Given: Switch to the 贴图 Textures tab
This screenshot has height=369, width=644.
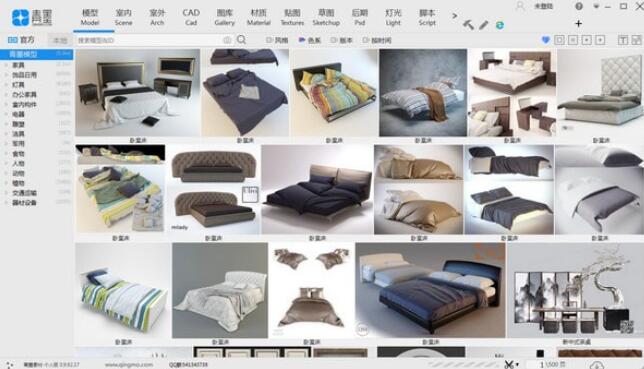Looking at the screenshot, I should coord(292,18).
